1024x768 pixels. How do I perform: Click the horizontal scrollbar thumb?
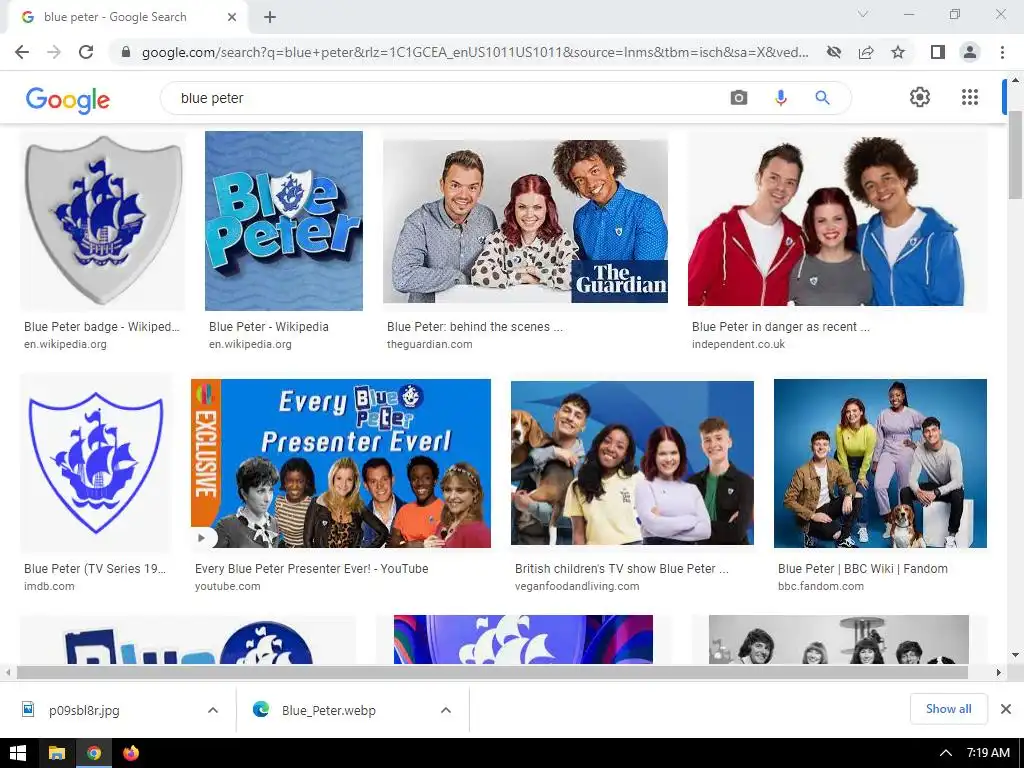click(x=492, y=672)
